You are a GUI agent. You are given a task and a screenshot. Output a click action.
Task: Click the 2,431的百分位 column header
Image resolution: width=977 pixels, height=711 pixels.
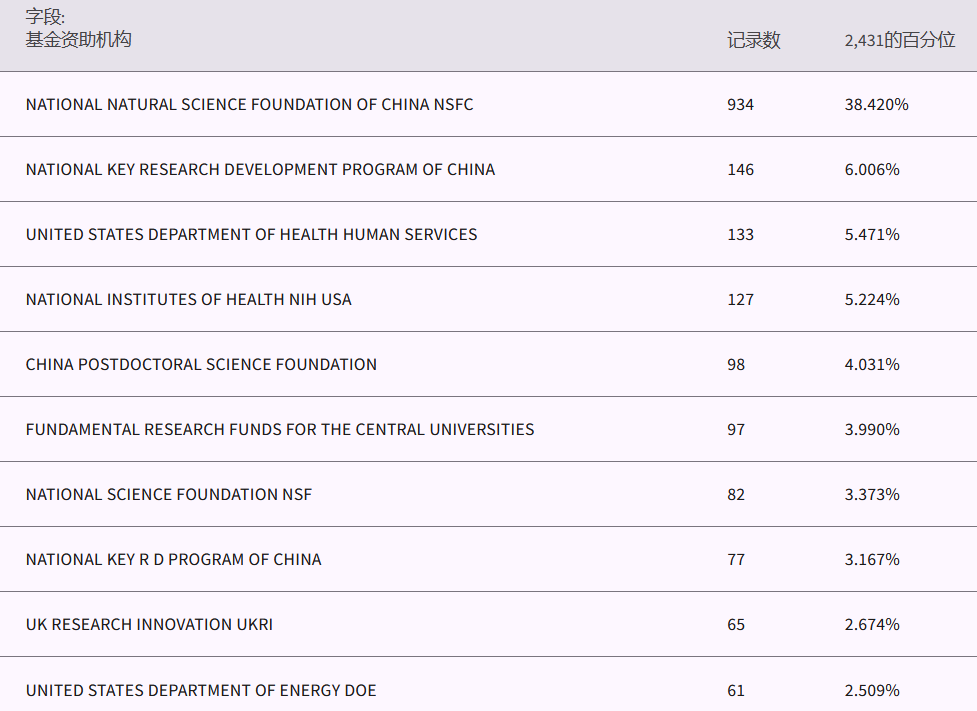click(x=899, y=41)
